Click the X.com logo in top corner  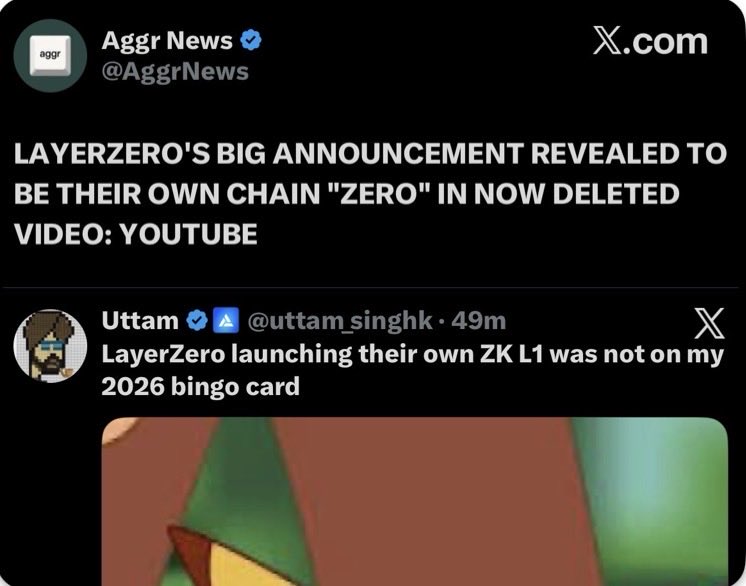pyautogui.click(x=649, y=42)
